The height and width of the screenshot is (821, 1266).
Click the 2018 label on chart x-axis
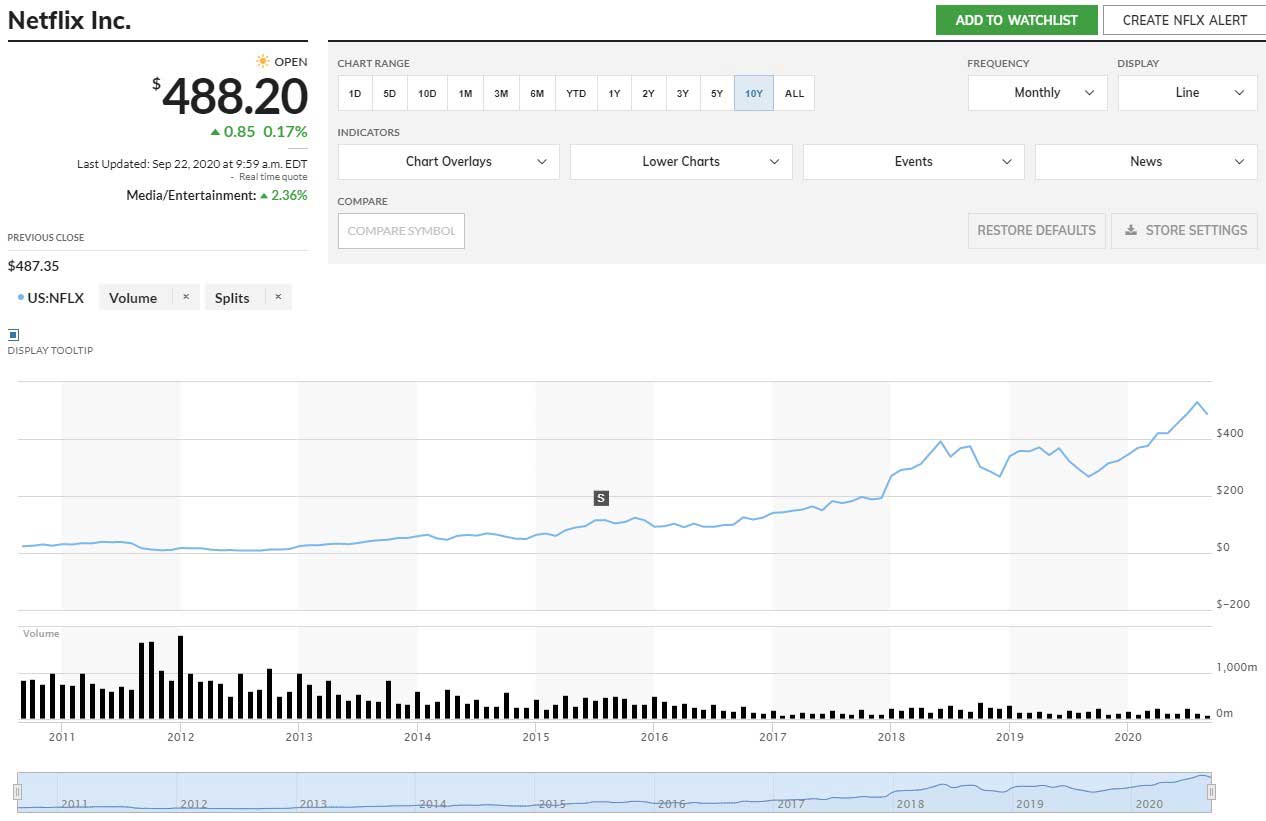[x=891, y=737]
